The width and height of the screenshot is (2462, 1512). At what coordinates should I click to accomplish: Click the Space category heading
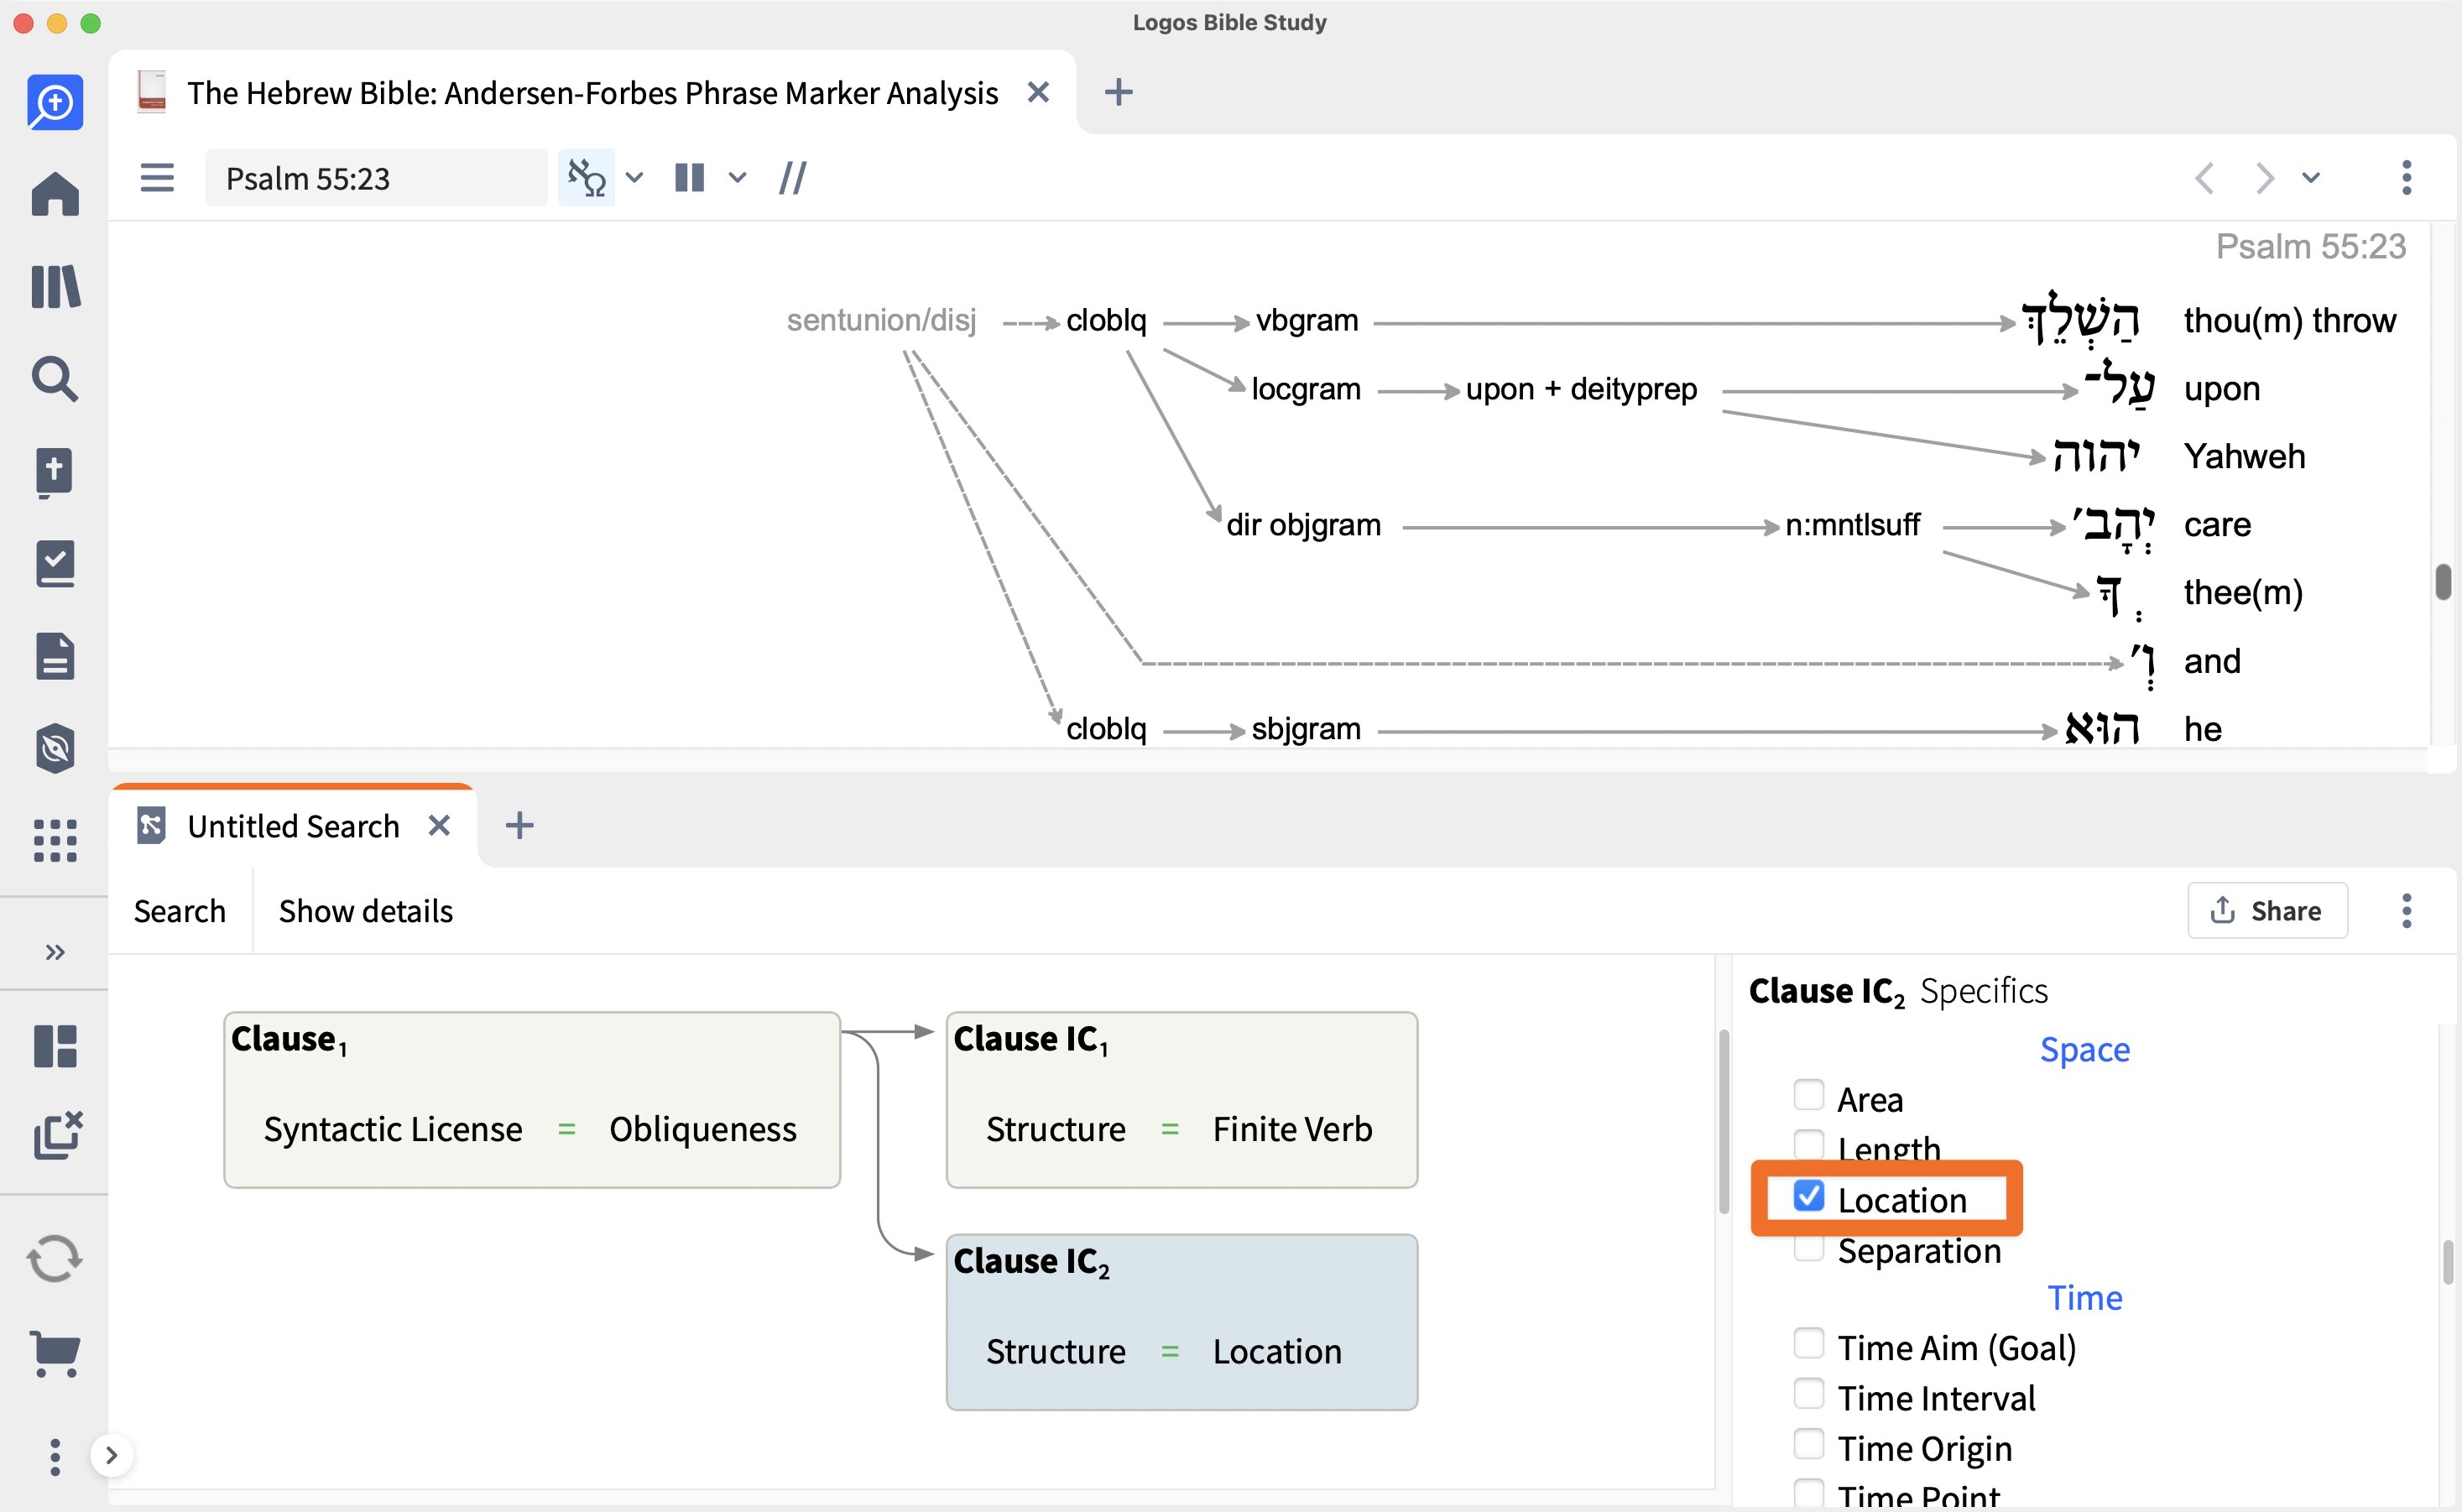(x=2084, y=1049)
